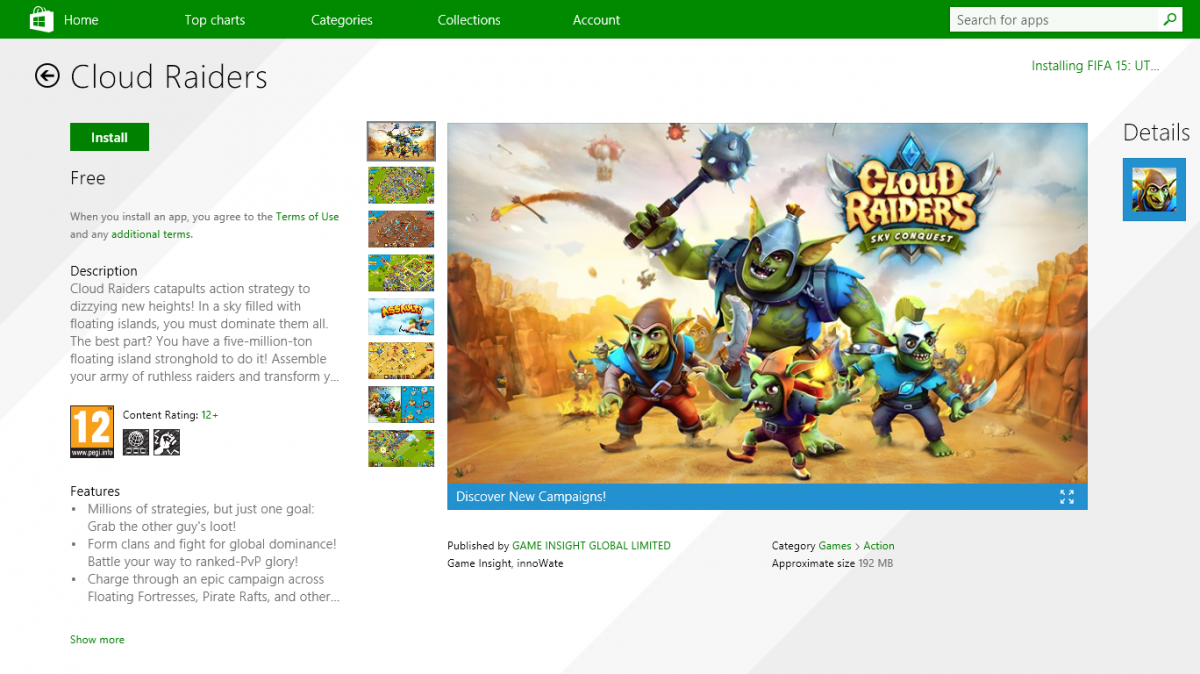Click the violence content descriptor icon
Image resolution: width=1200 pixels, height=674 pixels.
(x=166, y=442)
